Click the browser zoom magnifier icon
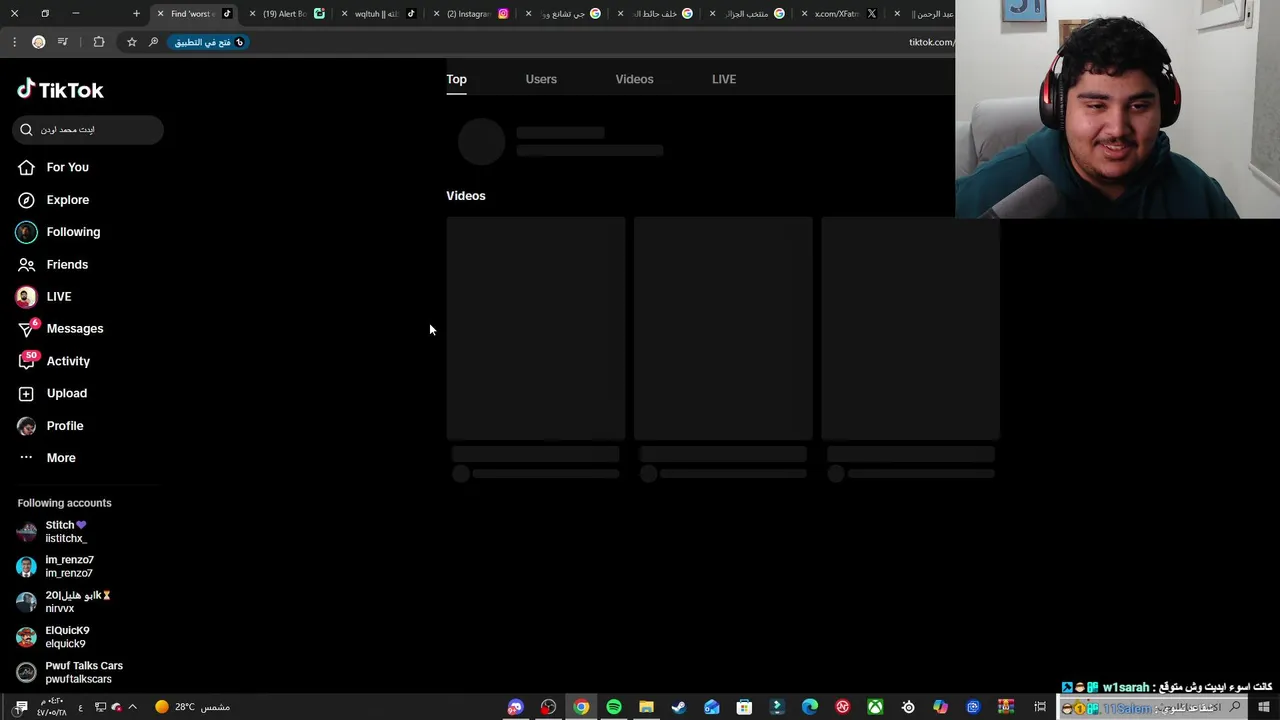This screenshot has height=720, width=1280. pos(153,42)
